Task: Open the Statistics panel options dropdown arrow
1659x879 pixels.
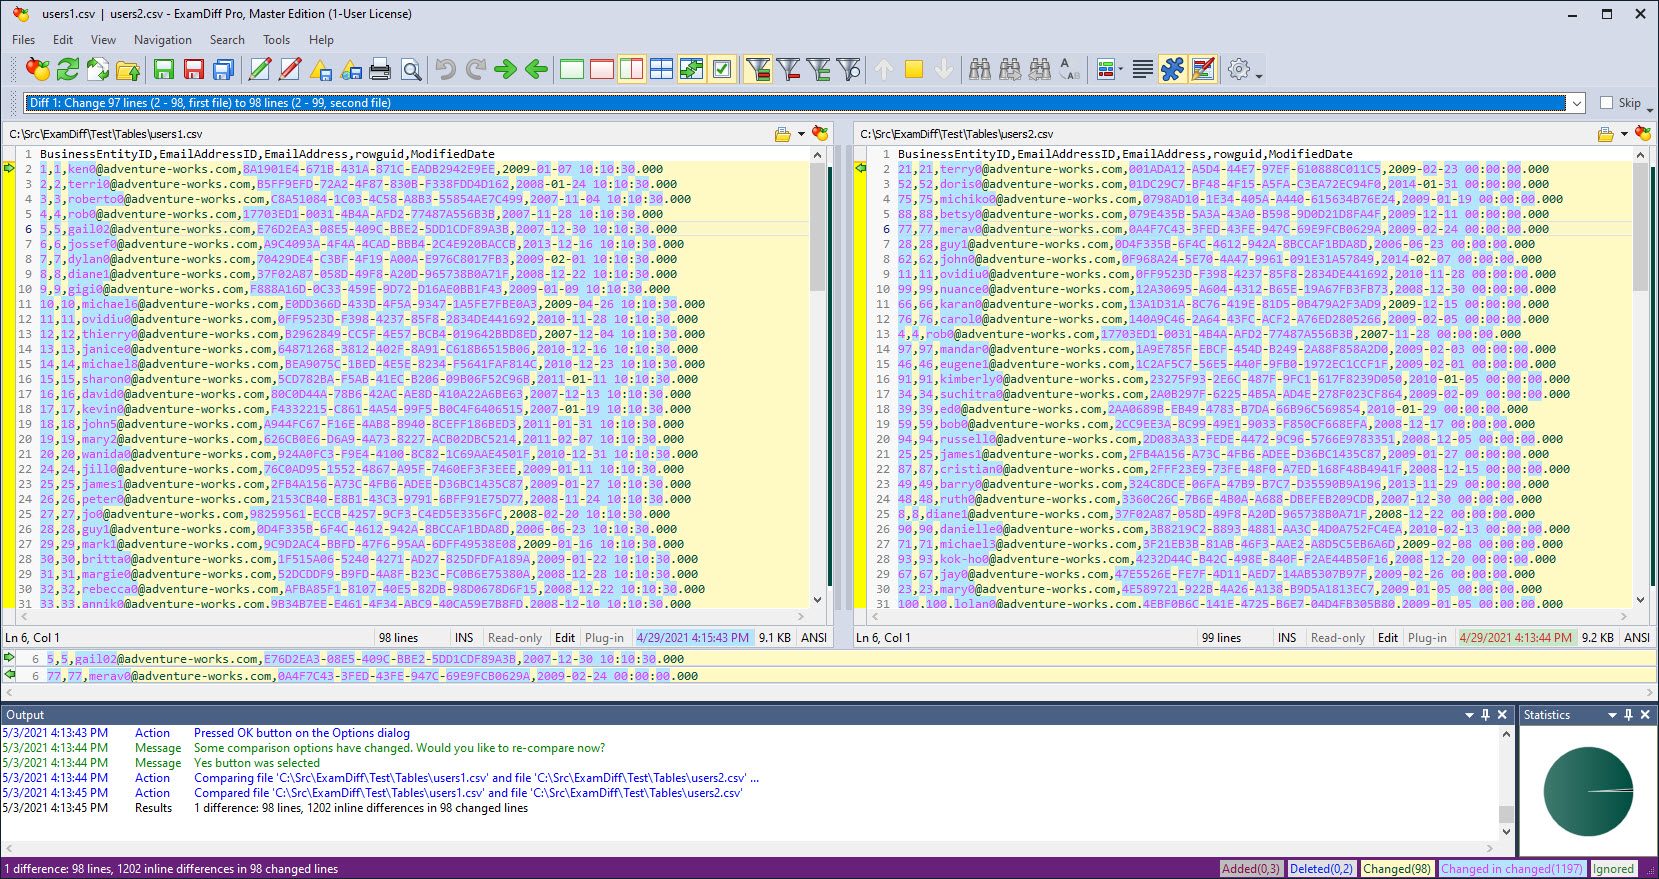Action: [x=1612, y=715]
